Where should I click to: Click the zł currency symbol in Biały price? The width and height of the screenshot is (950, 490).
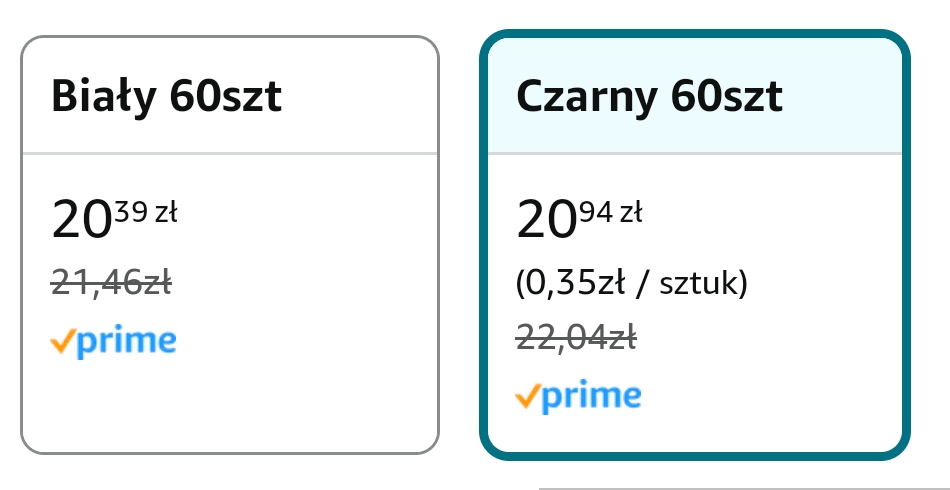tap(165, 211)
